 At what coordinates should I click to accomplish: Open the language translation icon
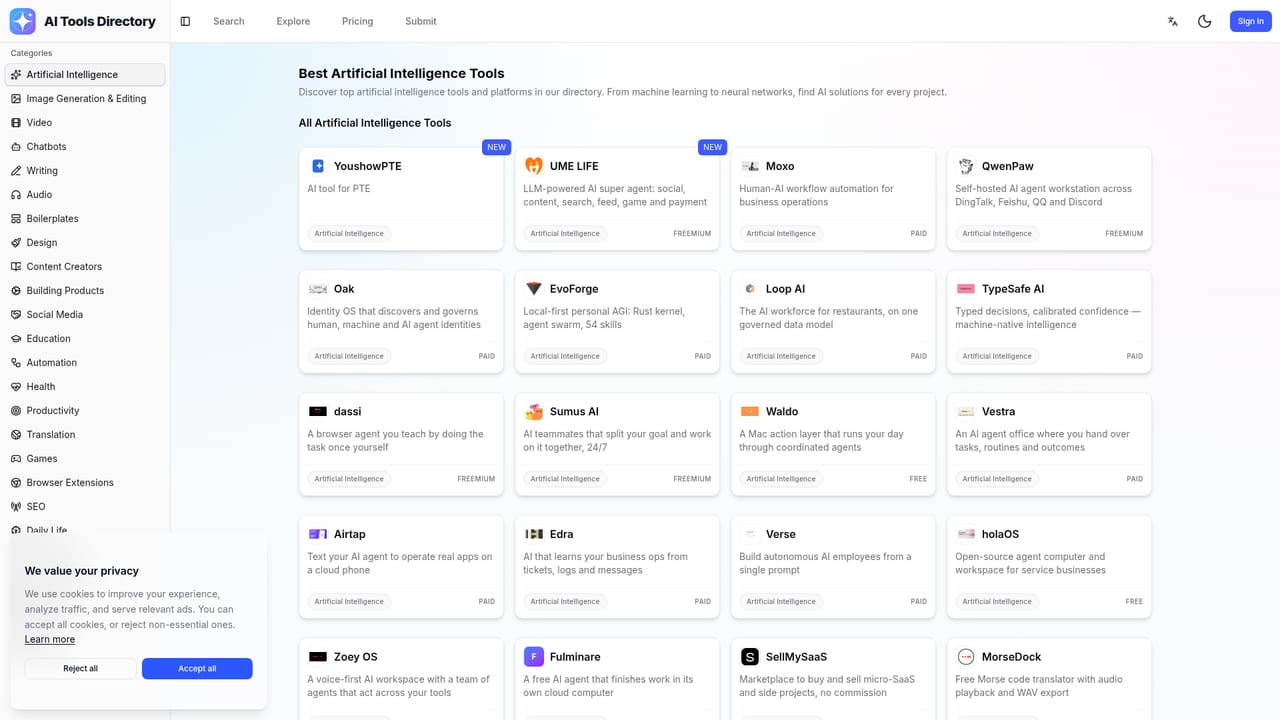click(x=1173, y=21)
